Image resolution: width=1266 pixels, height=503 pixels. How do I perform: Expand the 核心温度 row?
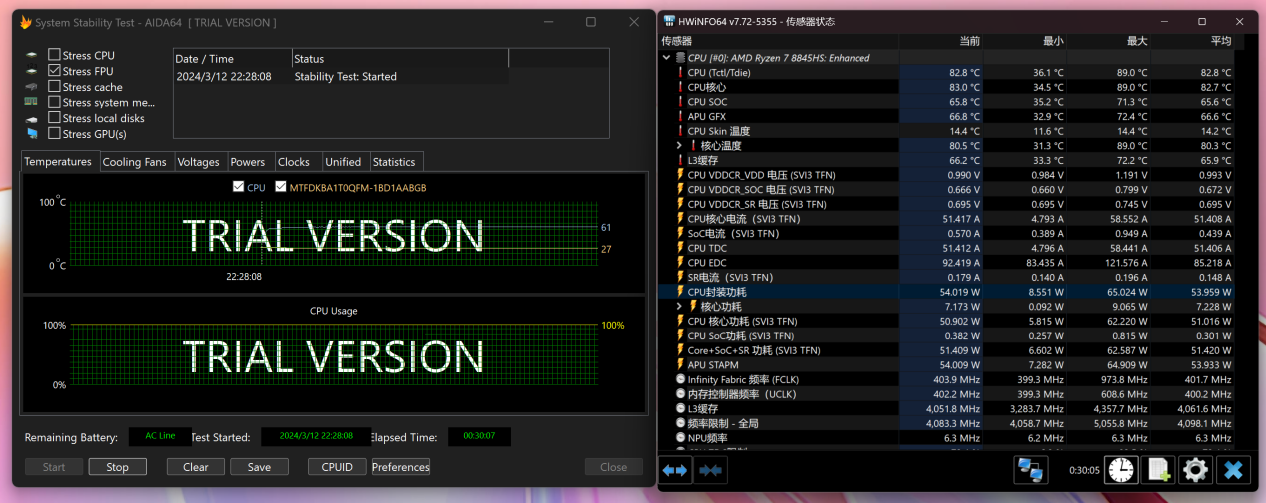pos(680,146)
